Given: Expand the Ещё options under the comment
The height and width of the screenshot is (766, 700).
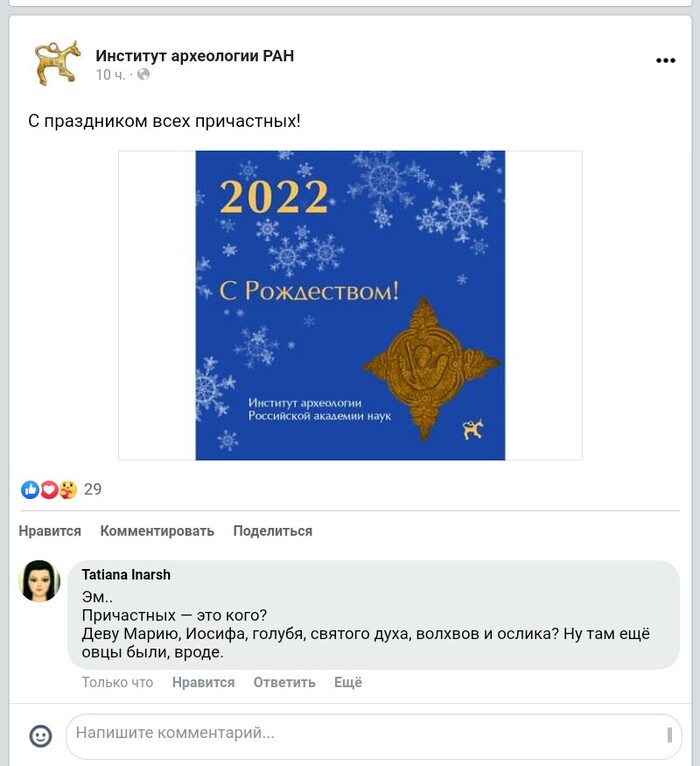Looking at the screenshot, I should click(347, 682).
